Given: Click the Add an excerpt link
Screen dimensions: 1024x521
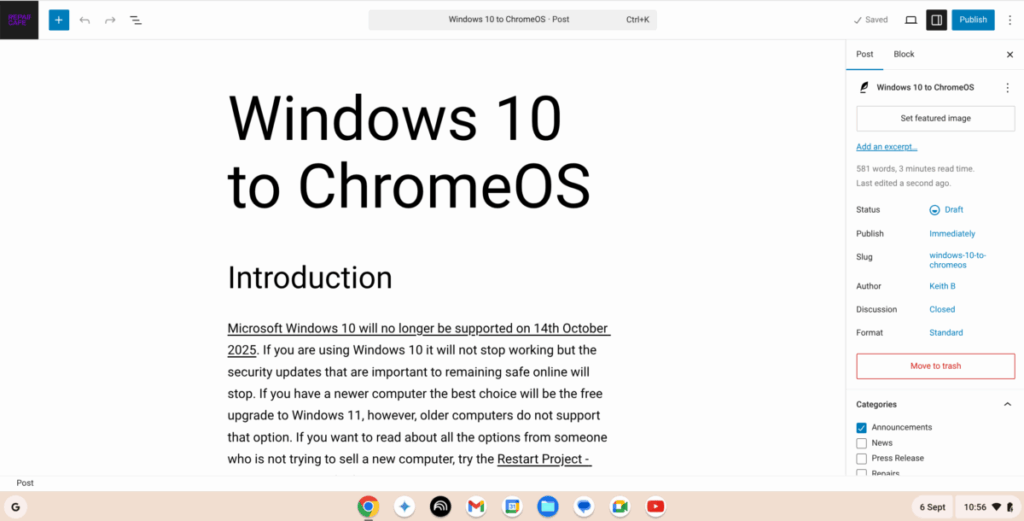Looking at the screenshot, I should (x=886, y=147).
